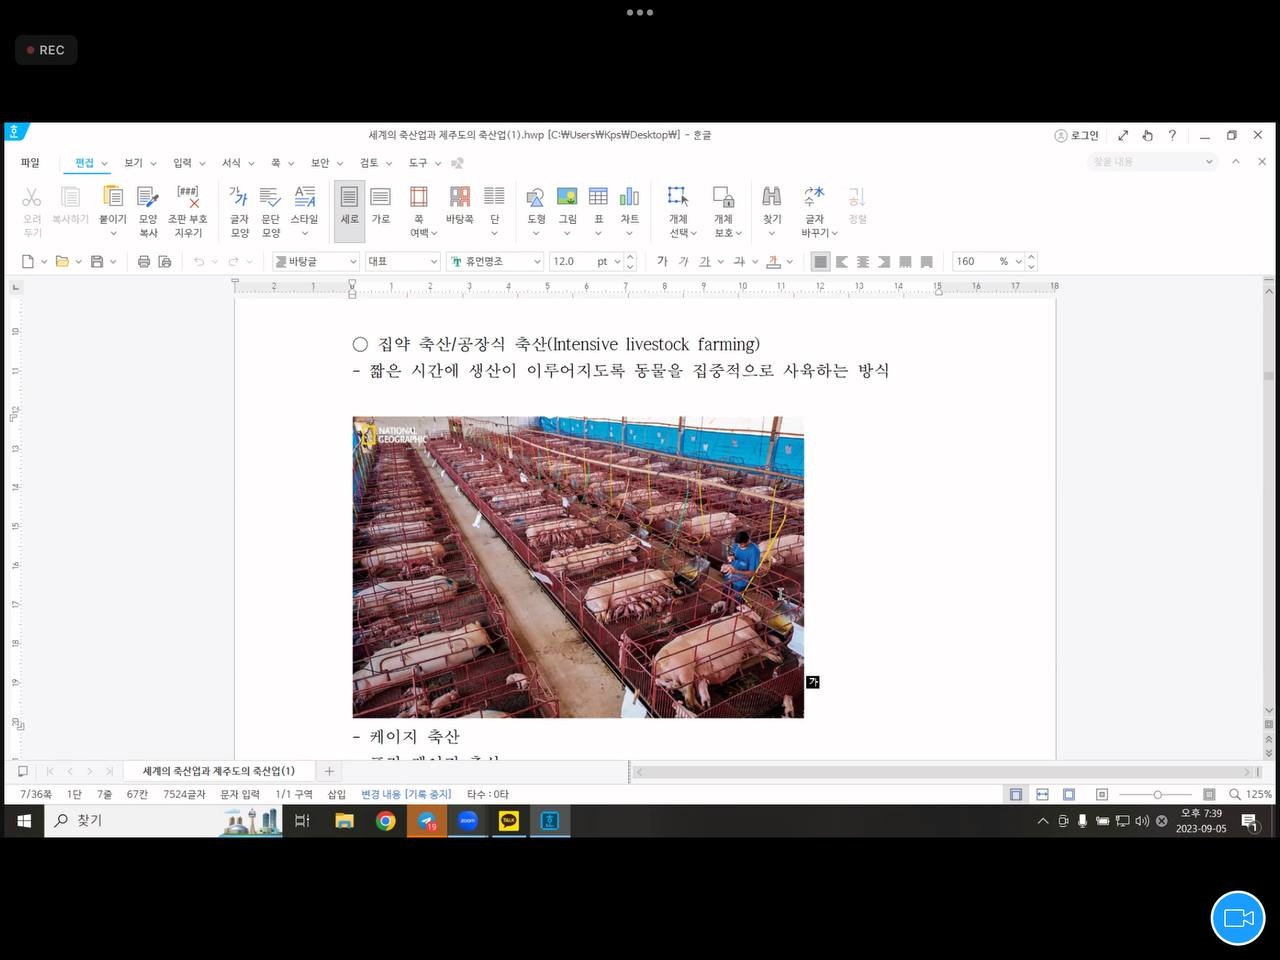Viewport: 1280px width, 960px height.
Task: Expand the font color dropdown arrow
Action: [x=790, y=262]
